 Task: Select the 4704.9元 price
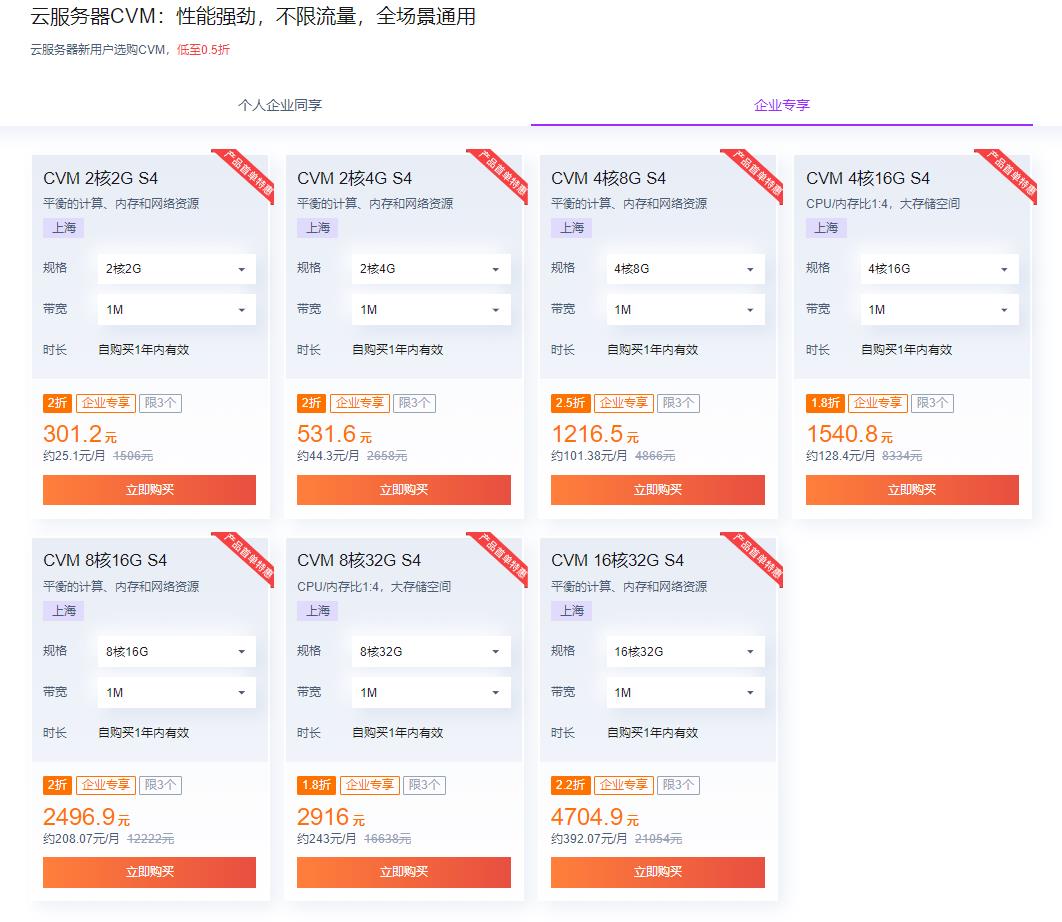point(595,816)
